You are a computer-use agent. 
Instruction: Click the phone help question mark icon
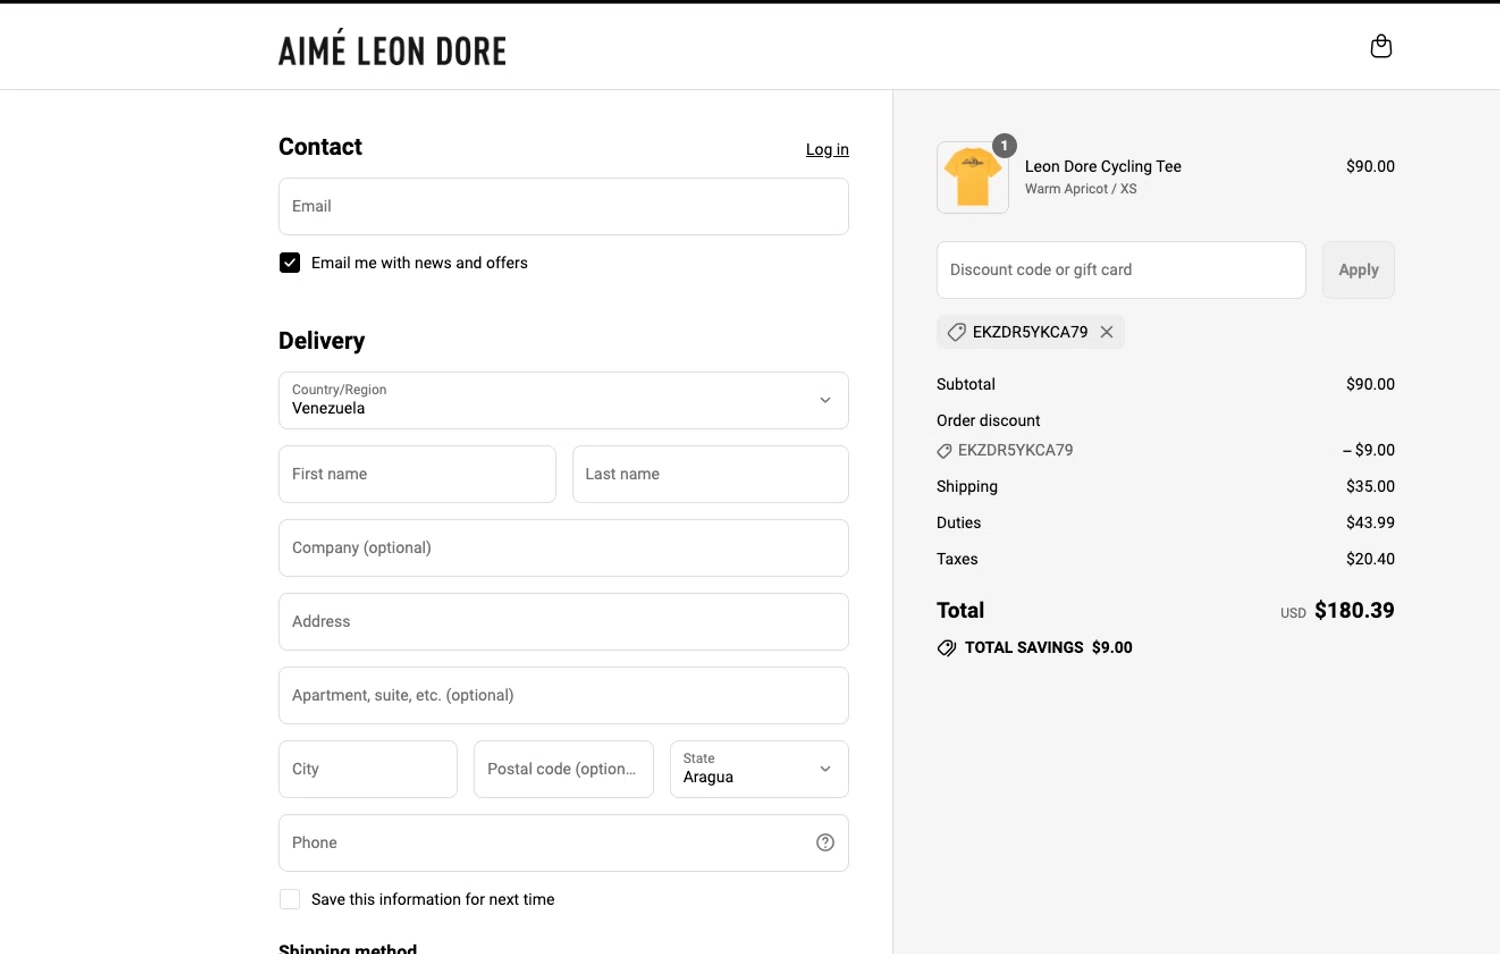coord(825,843)
